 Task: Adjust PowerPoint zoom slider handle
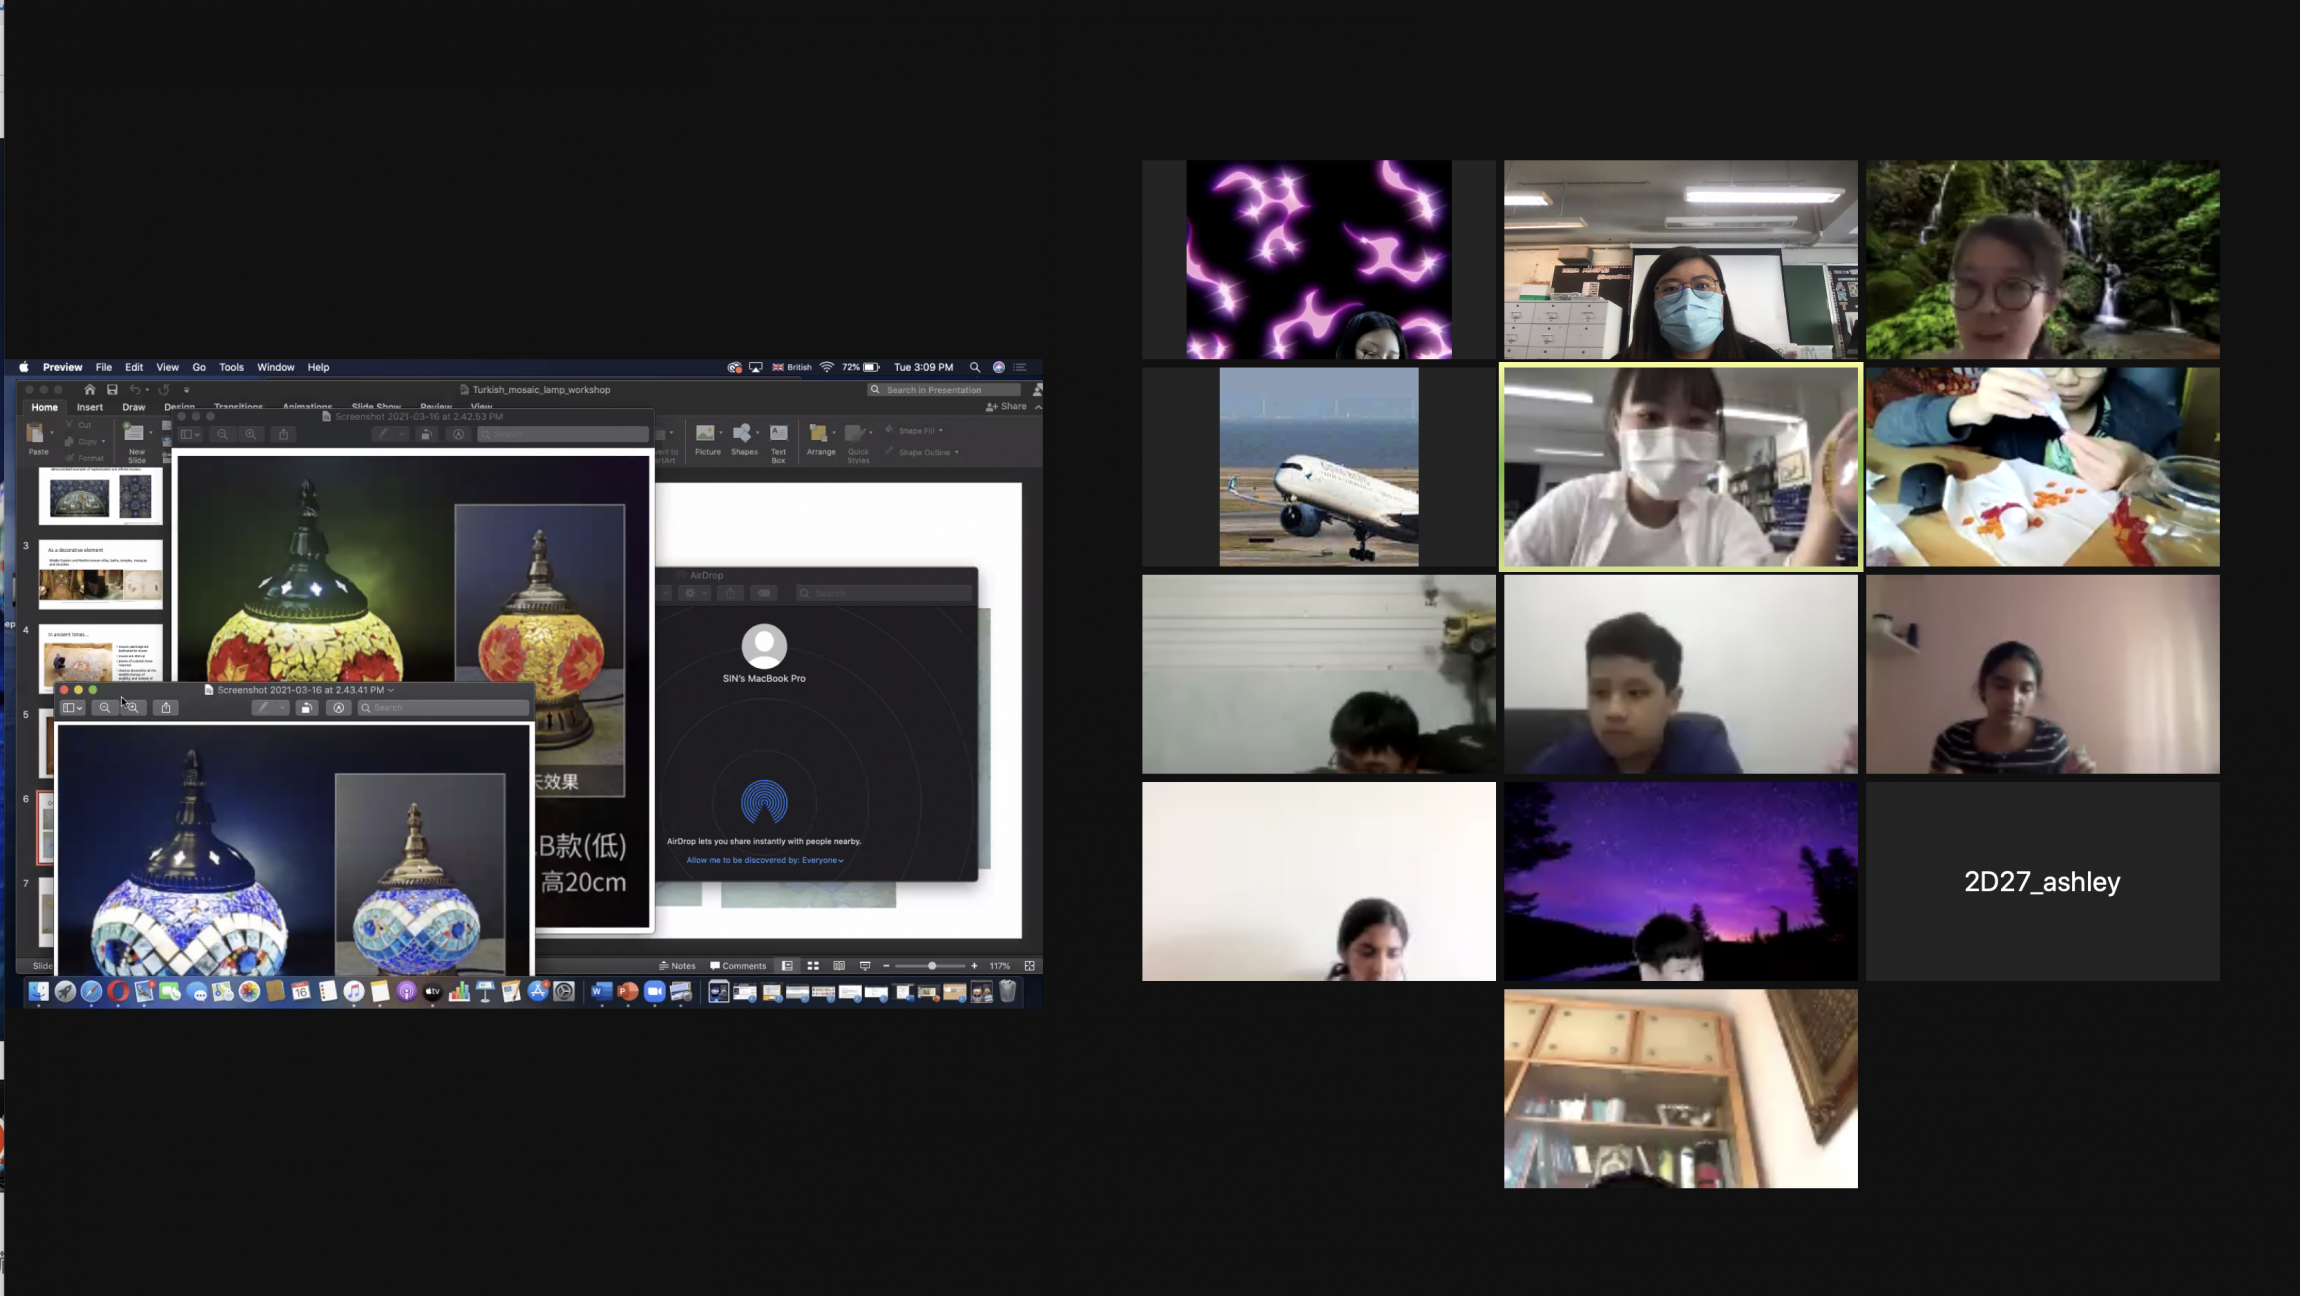coord(932,965)
